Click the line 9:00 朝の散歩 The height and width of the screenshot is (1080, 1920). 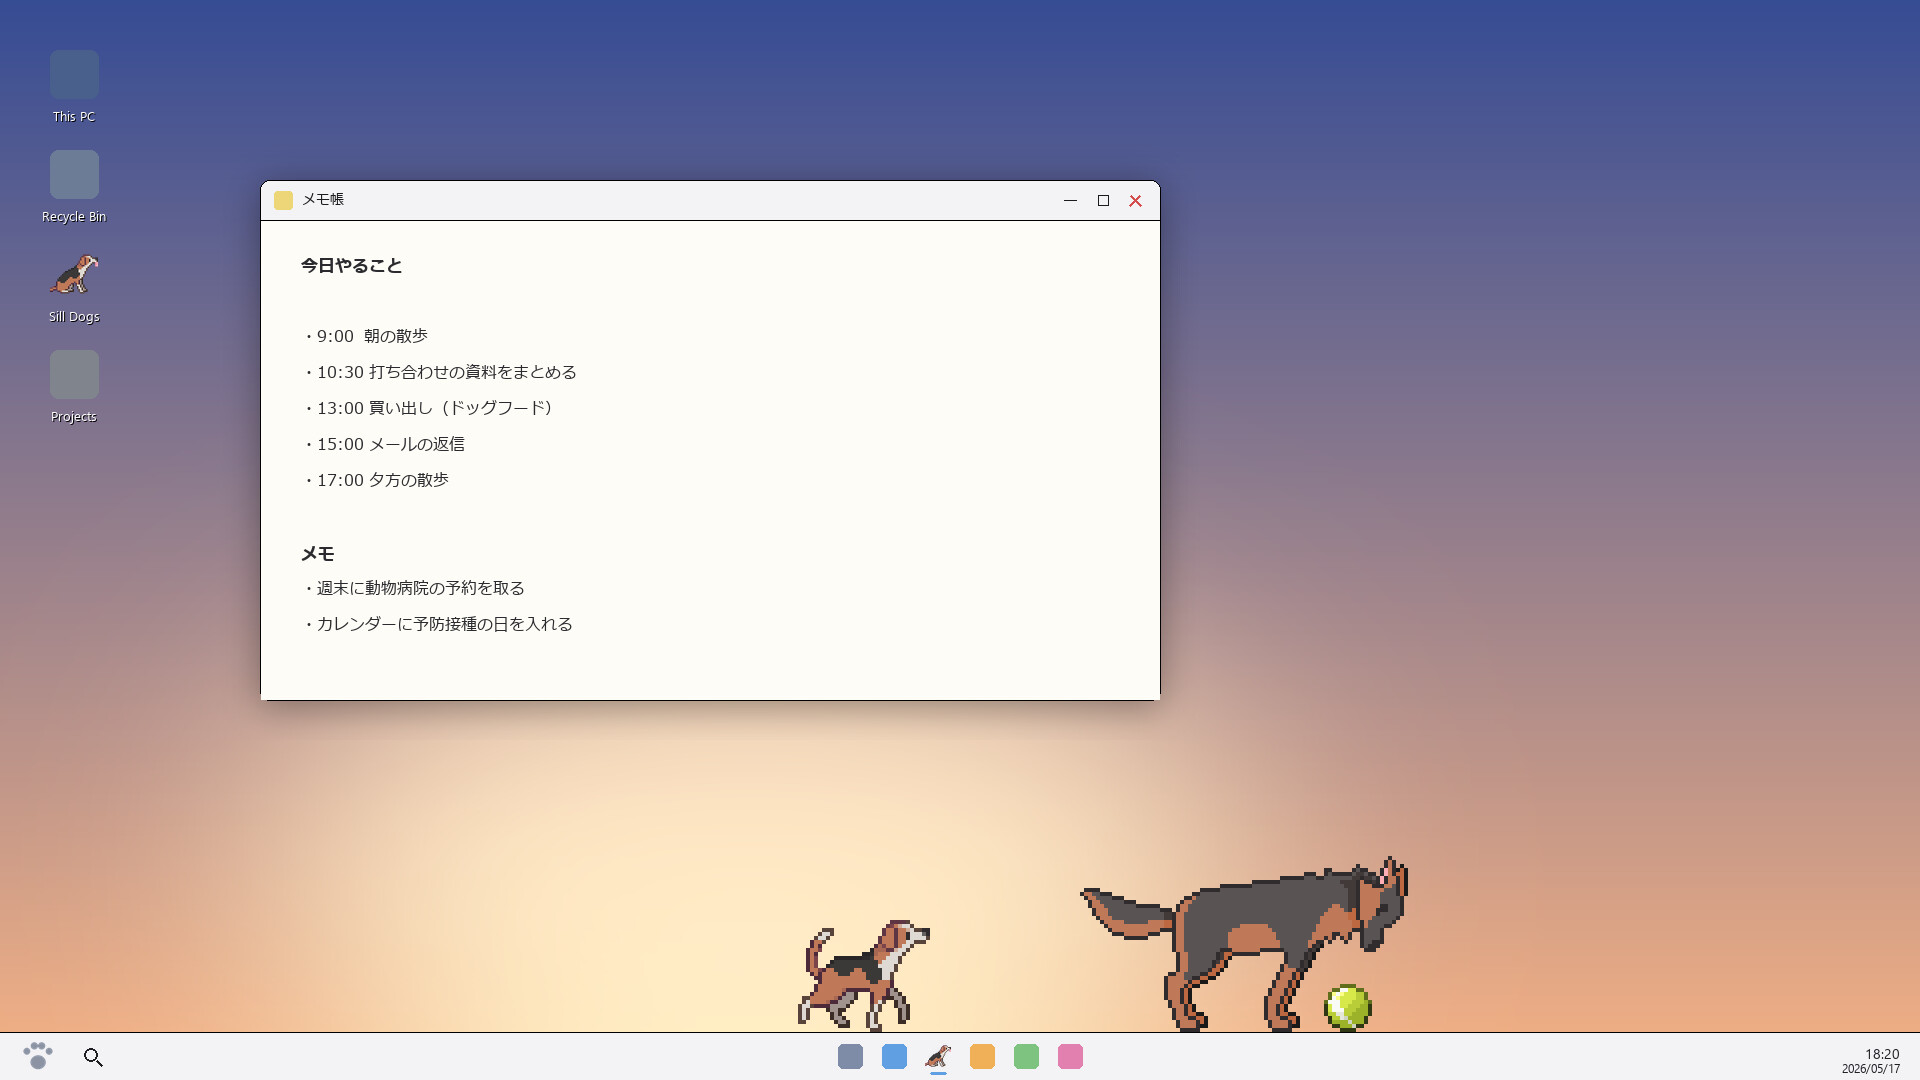[365, 336]
